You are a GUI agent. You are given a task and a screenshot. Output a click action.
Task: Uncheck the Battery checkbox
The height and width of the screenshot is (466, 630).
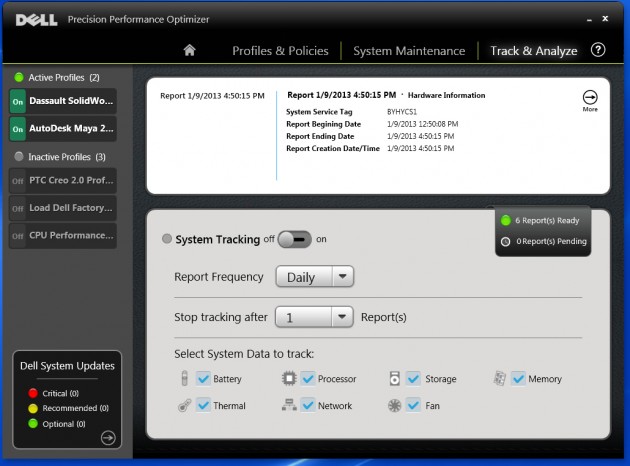[203, 378]
